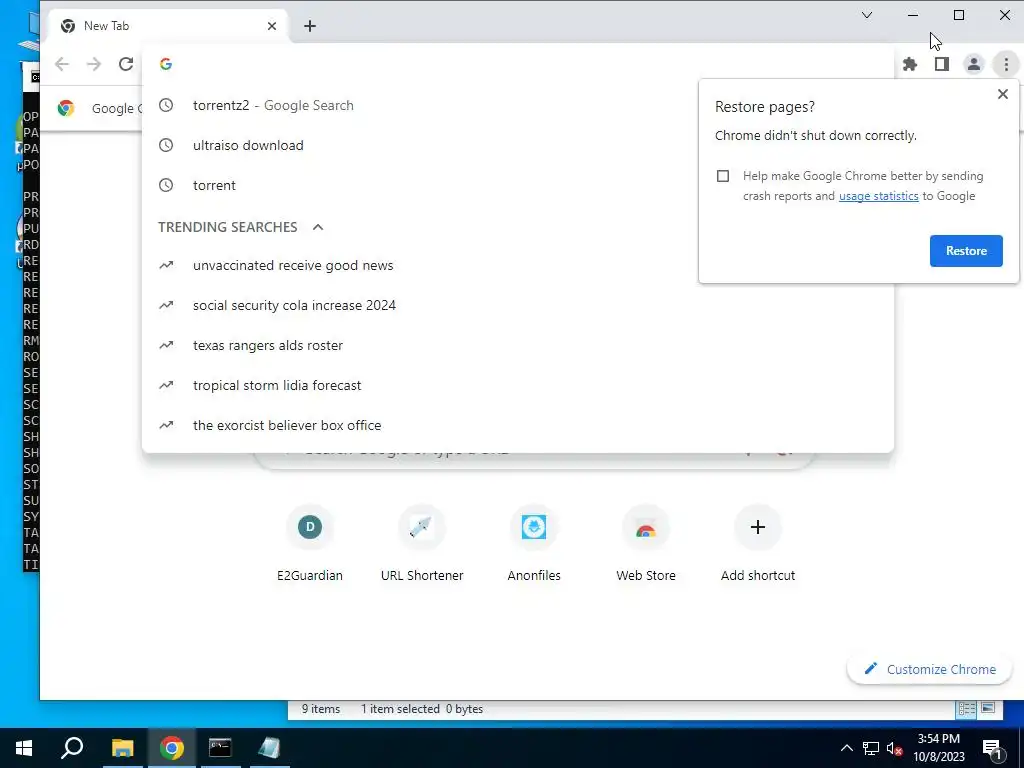The image size is (1024, 768).
Task: Open the Command Prompt taskbar icon
Action: coord(220,748)
